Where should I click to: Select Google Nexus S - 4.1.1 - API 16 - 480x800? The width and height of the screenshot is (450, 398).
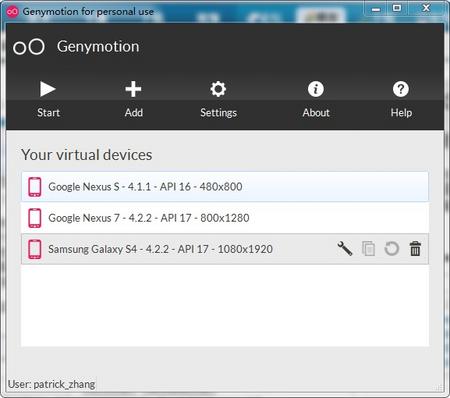pos(225,187)
